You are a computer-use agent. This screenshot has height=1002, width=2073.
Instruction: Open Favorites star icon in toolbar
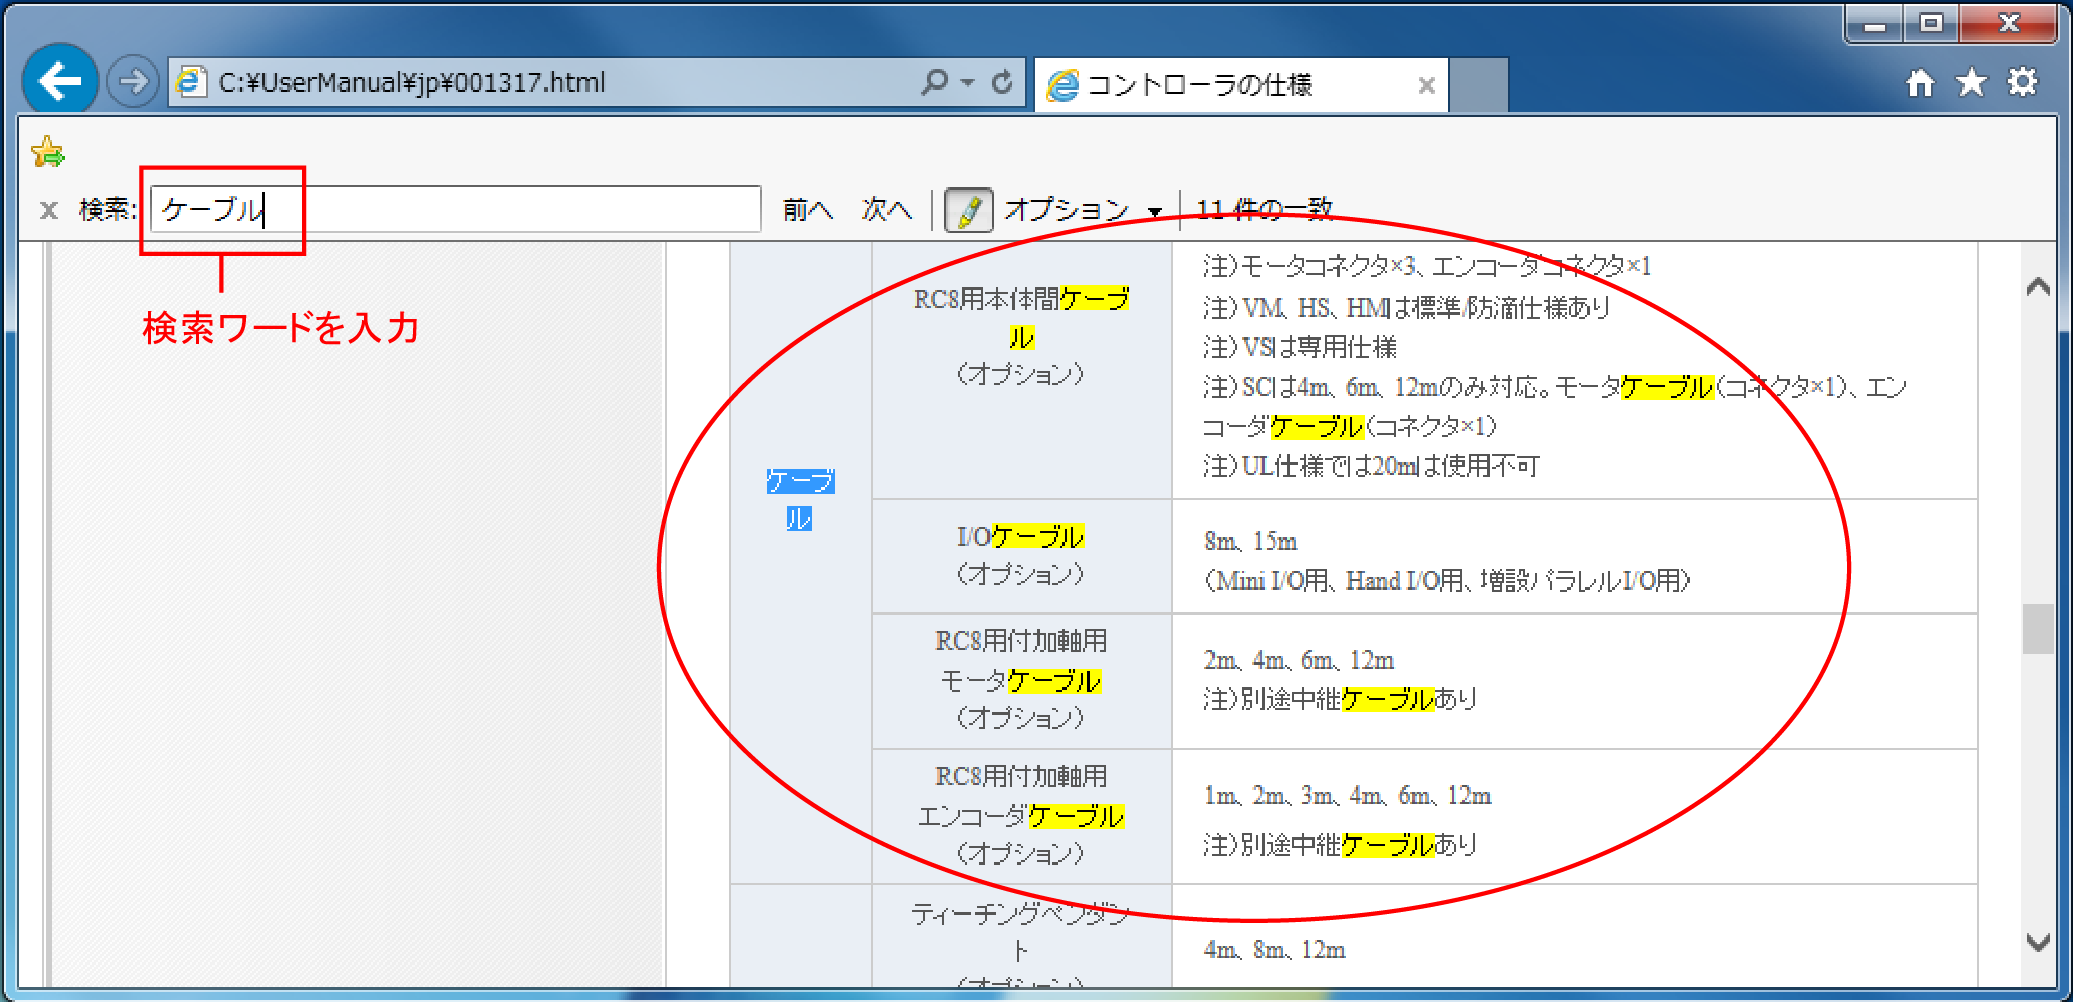pyautogui.click(x=1971, y=82)
